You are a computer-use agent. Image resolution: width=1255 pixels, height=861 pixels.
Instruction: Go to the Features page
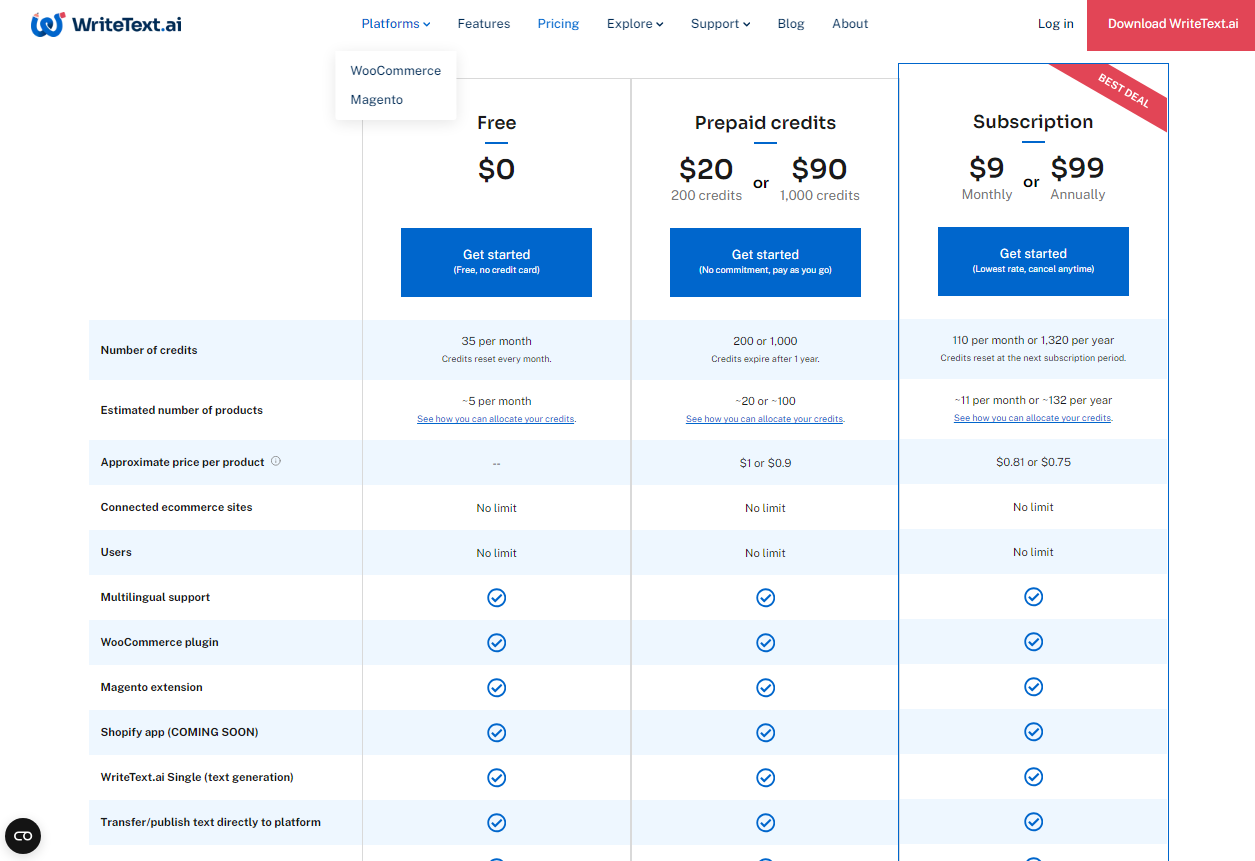tap(484, 24)
